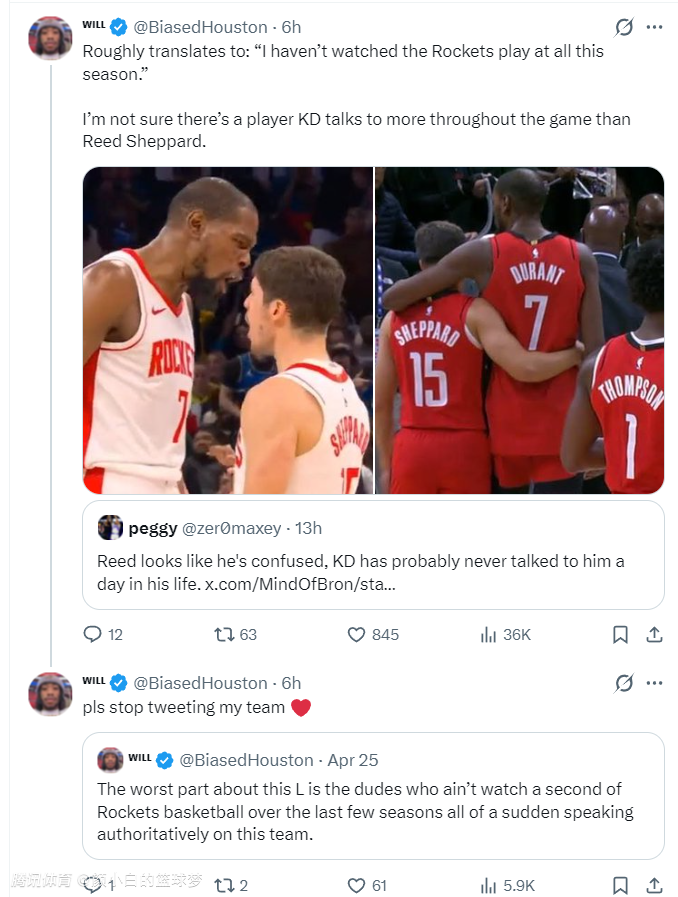678x897 pixels.
Task: Click reply icon on first tweet
Action: pos(92,634)
